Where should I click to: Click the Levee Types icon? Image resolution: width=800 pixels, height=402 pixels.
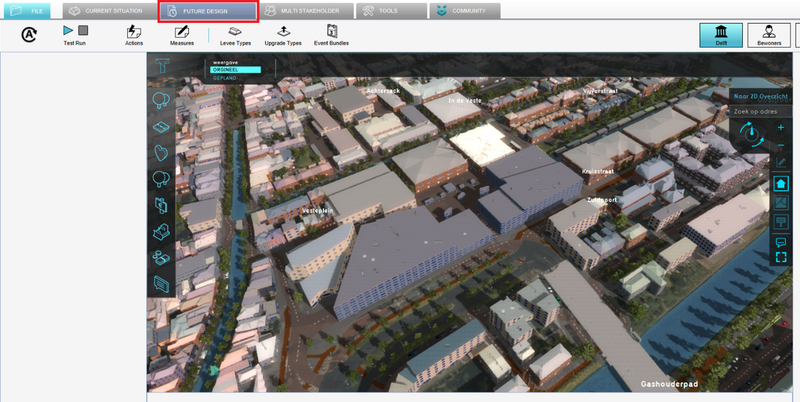tap(236, 36)
